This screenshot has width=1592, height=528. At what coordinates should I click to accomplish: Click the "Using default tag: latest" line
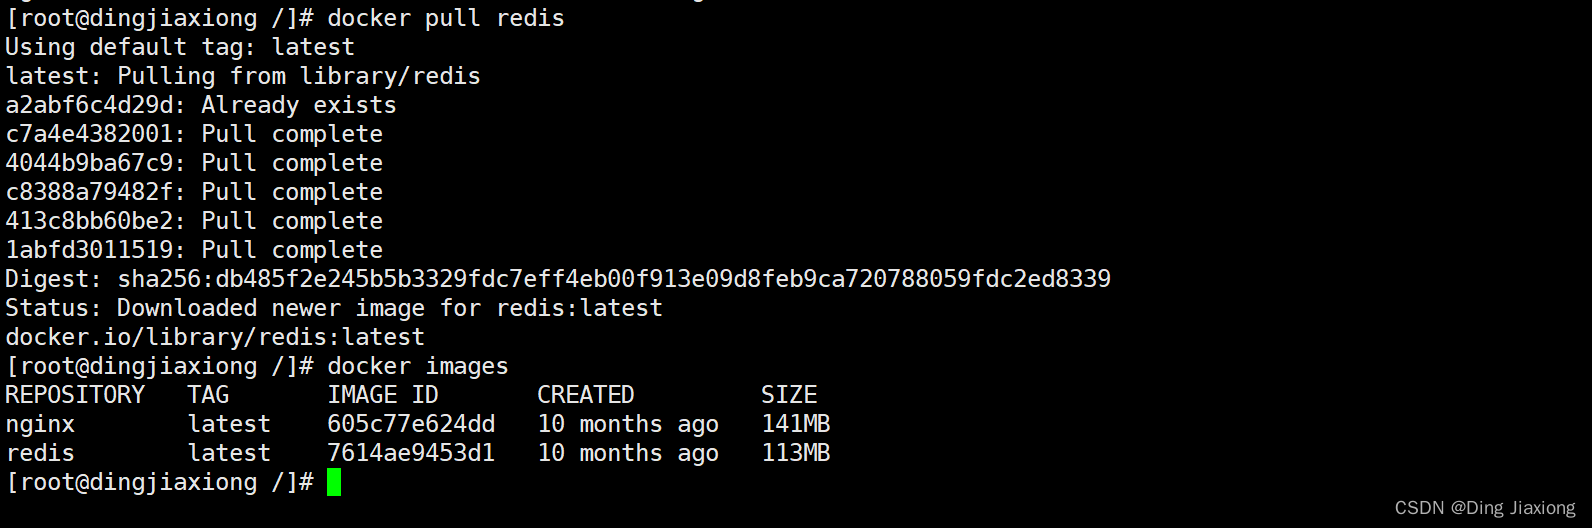pos(180,47)
